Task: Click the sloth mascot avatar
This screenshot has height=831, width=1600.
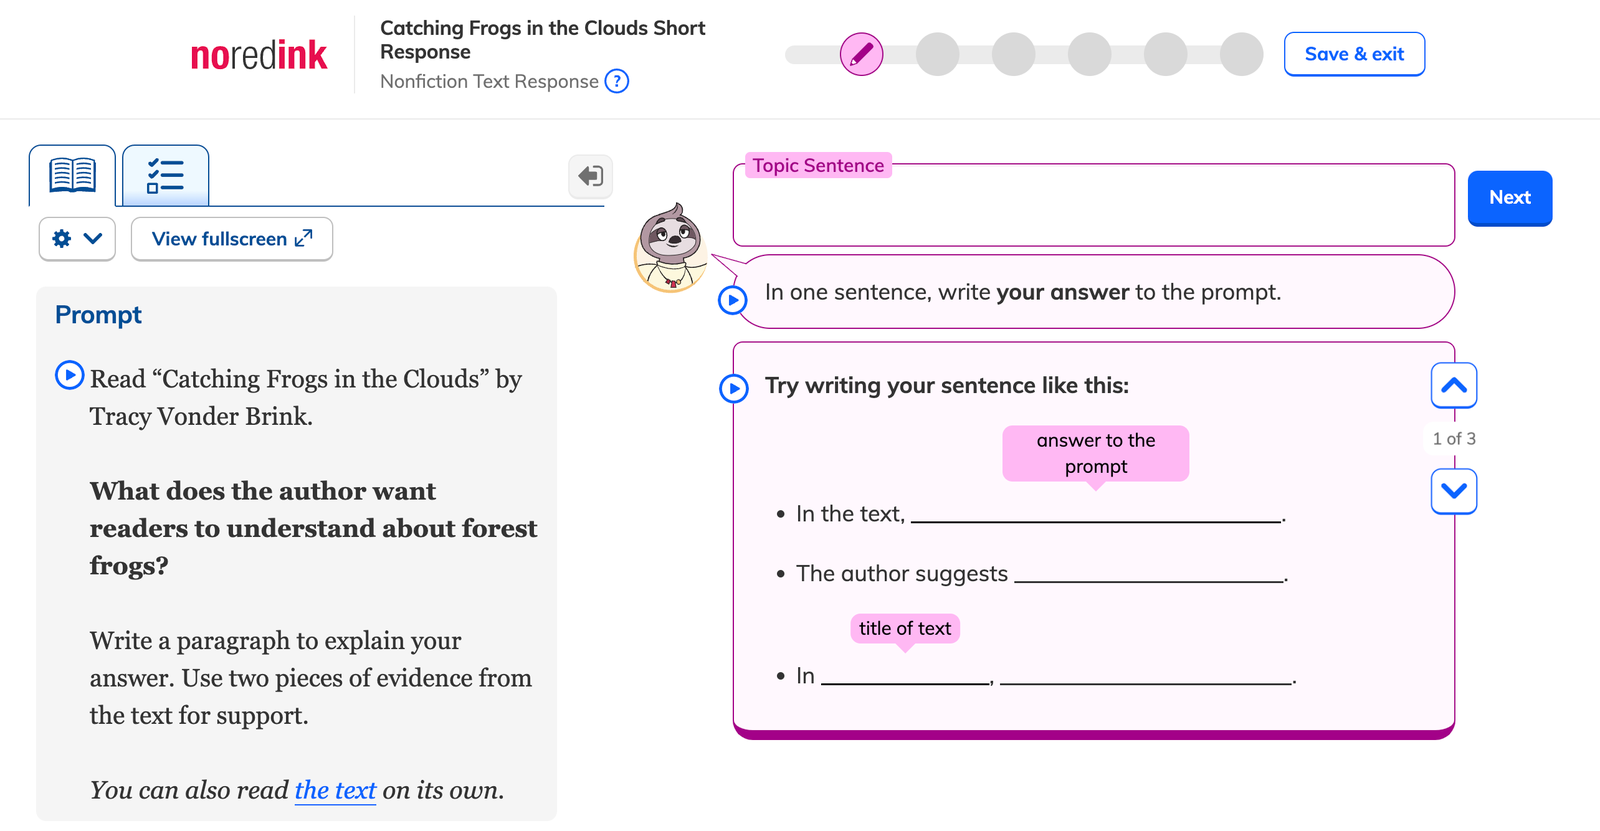Action: (671, 247)
